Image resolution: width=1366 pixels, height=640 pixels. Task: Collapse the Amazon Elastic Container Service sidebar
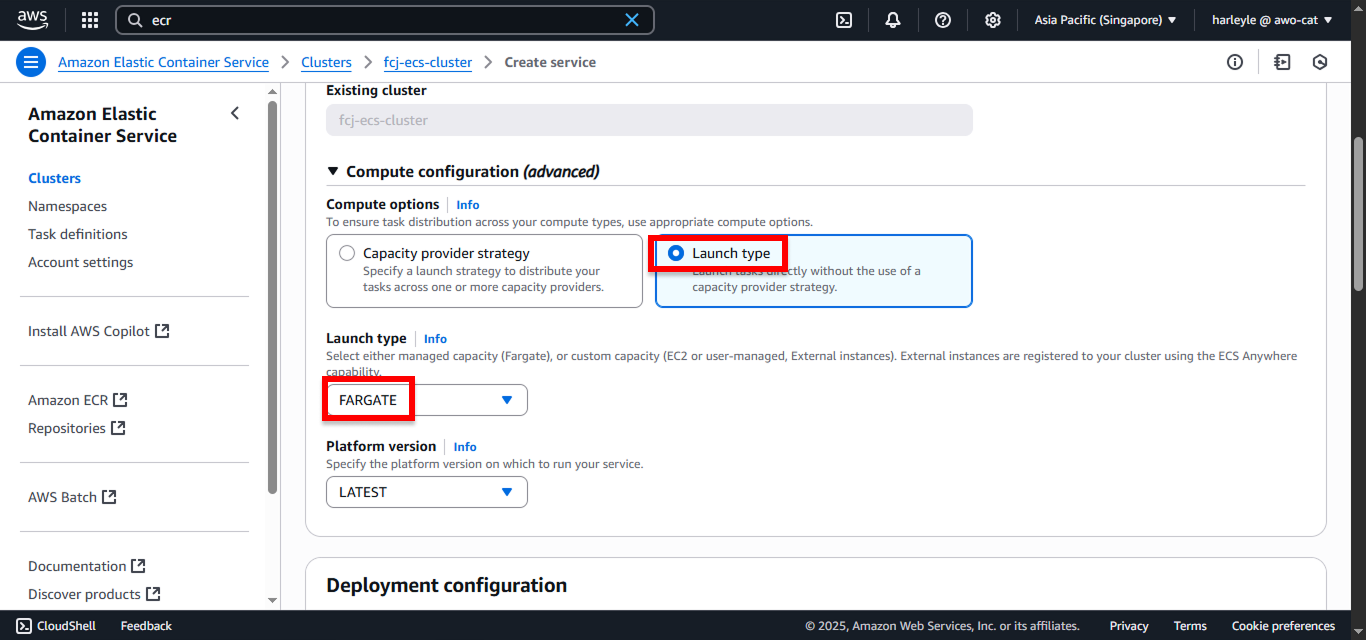(235, 113)
